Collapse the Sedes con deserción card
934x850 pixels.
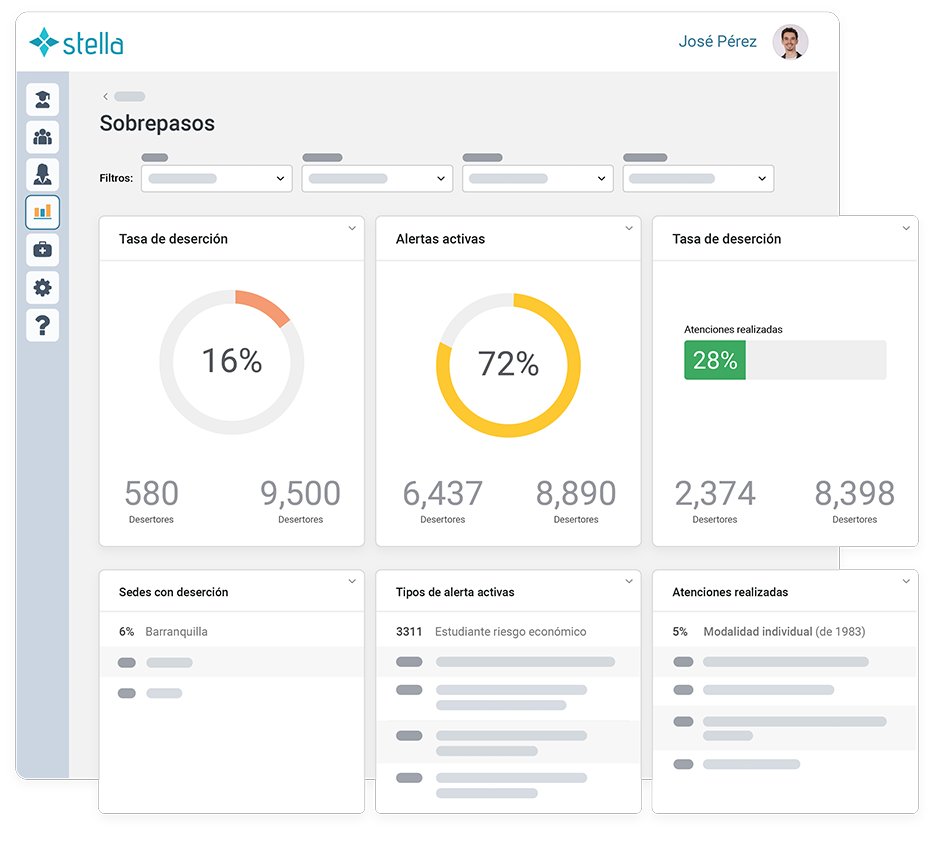point(352,581)
